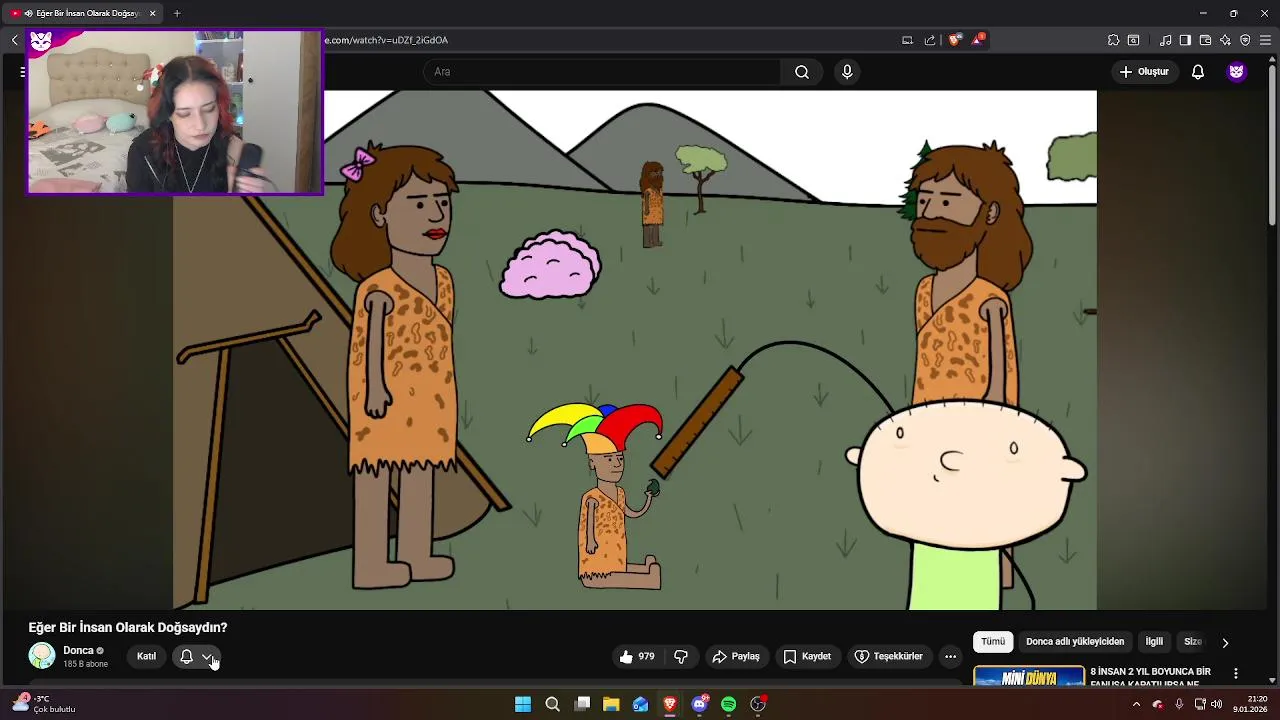
Task: Open Leo AI sparkle icon
Action: tap(1225, 40)
